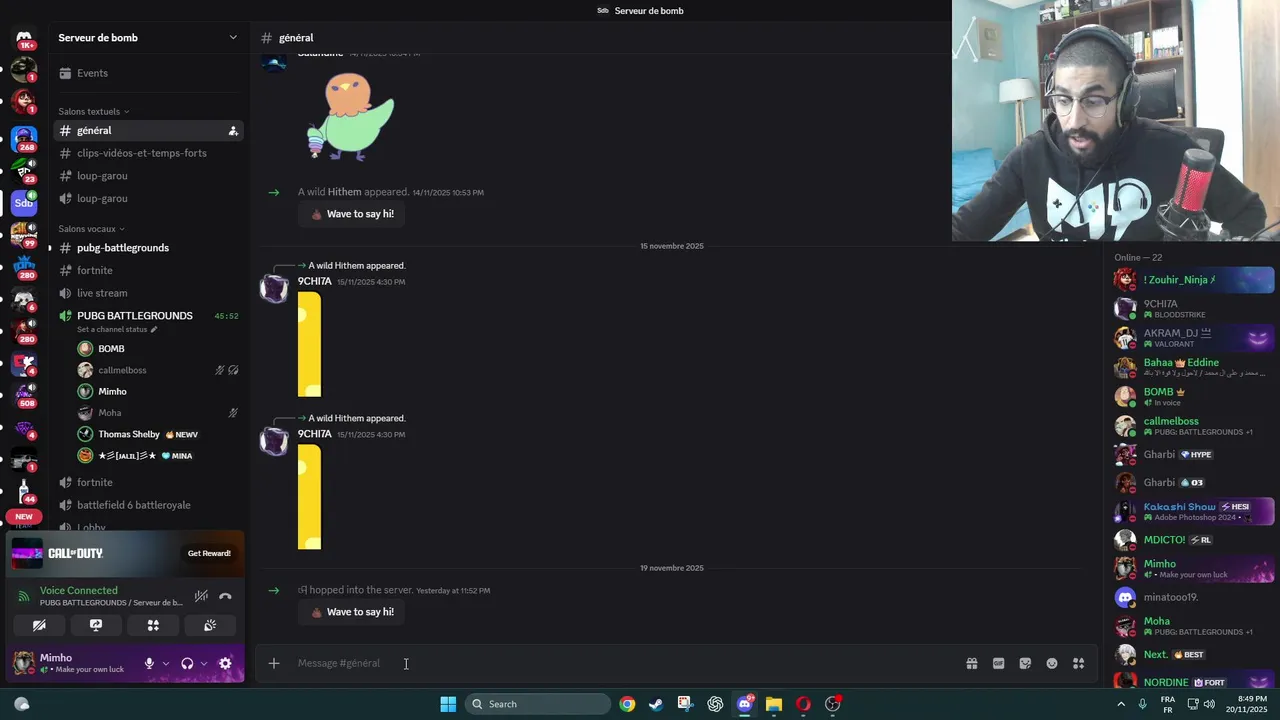The height and width of the screenshot is (720, 1280).
Task: Open Kakashi Show in member list
Action: pos(1194,512)
